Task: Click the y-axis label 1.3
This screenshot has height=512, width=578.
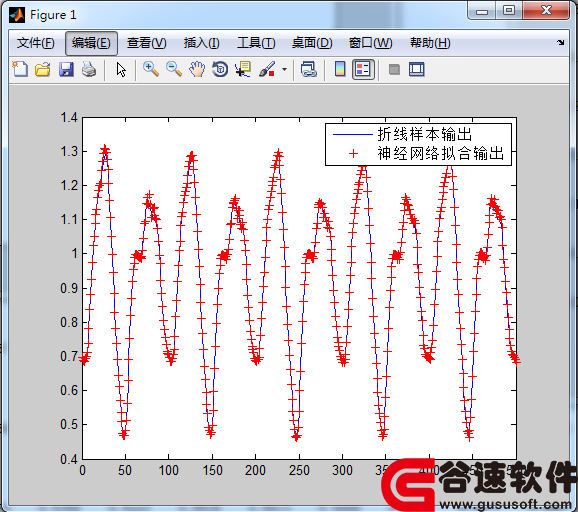Action: point(69,151)
